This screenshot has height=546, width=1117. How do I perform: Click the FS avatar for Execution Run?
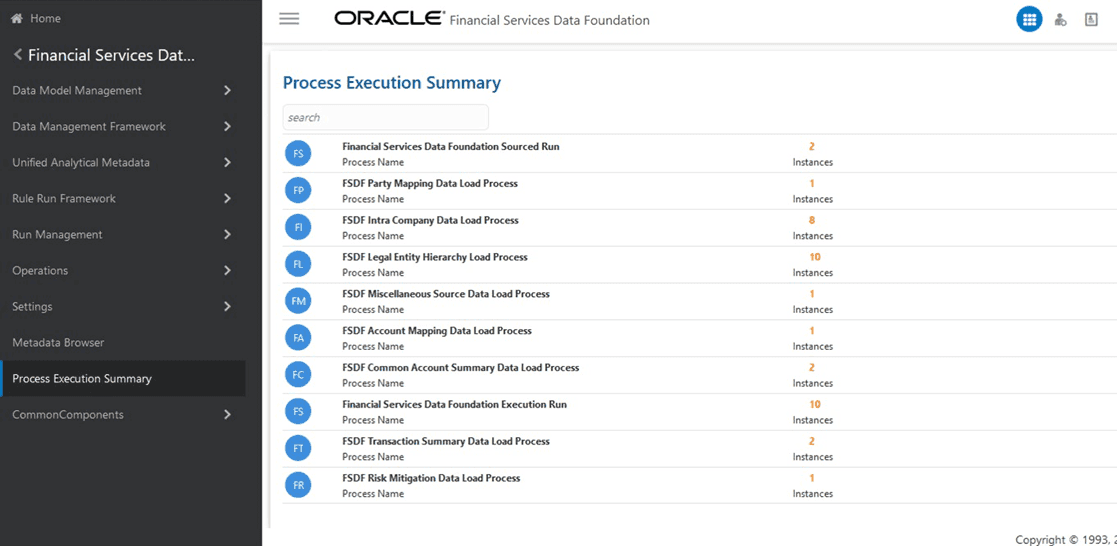point(298,412)
